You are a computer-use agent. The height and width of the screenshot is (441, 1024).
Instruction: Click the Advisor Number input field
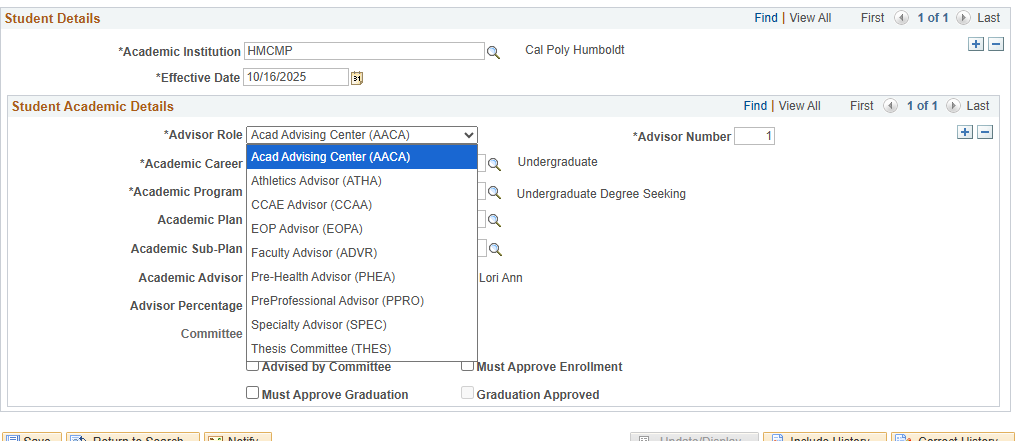tap(754, 136)
